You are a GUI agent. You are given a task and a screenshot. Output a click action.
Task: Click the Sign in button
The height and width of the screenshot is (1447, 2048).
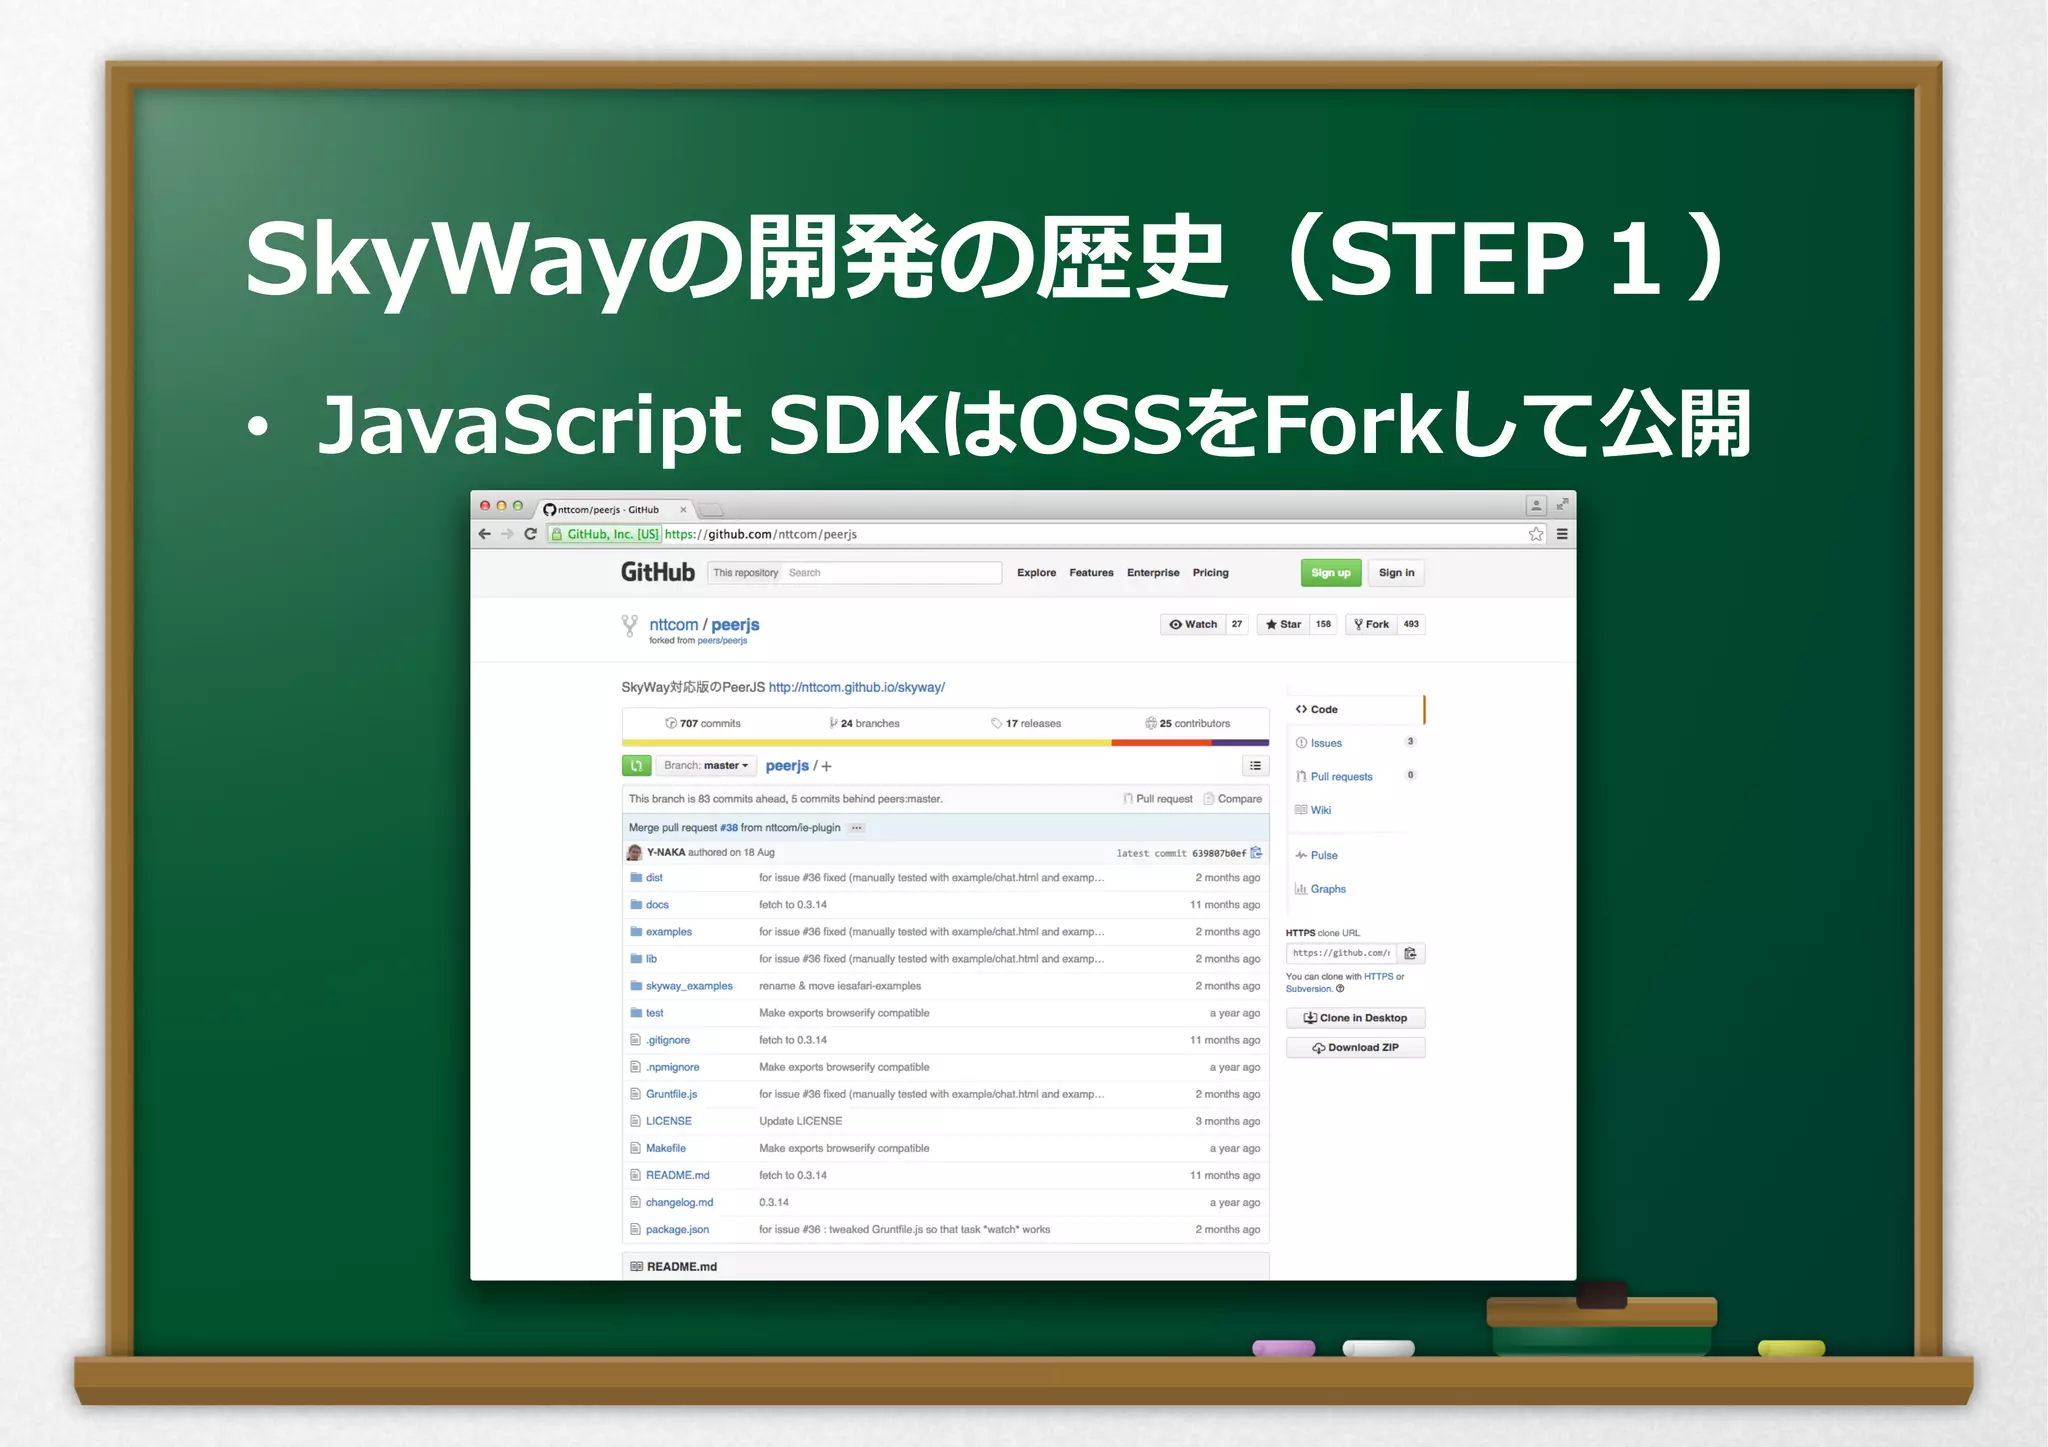pyautogui.click(x=1396, y=573)
